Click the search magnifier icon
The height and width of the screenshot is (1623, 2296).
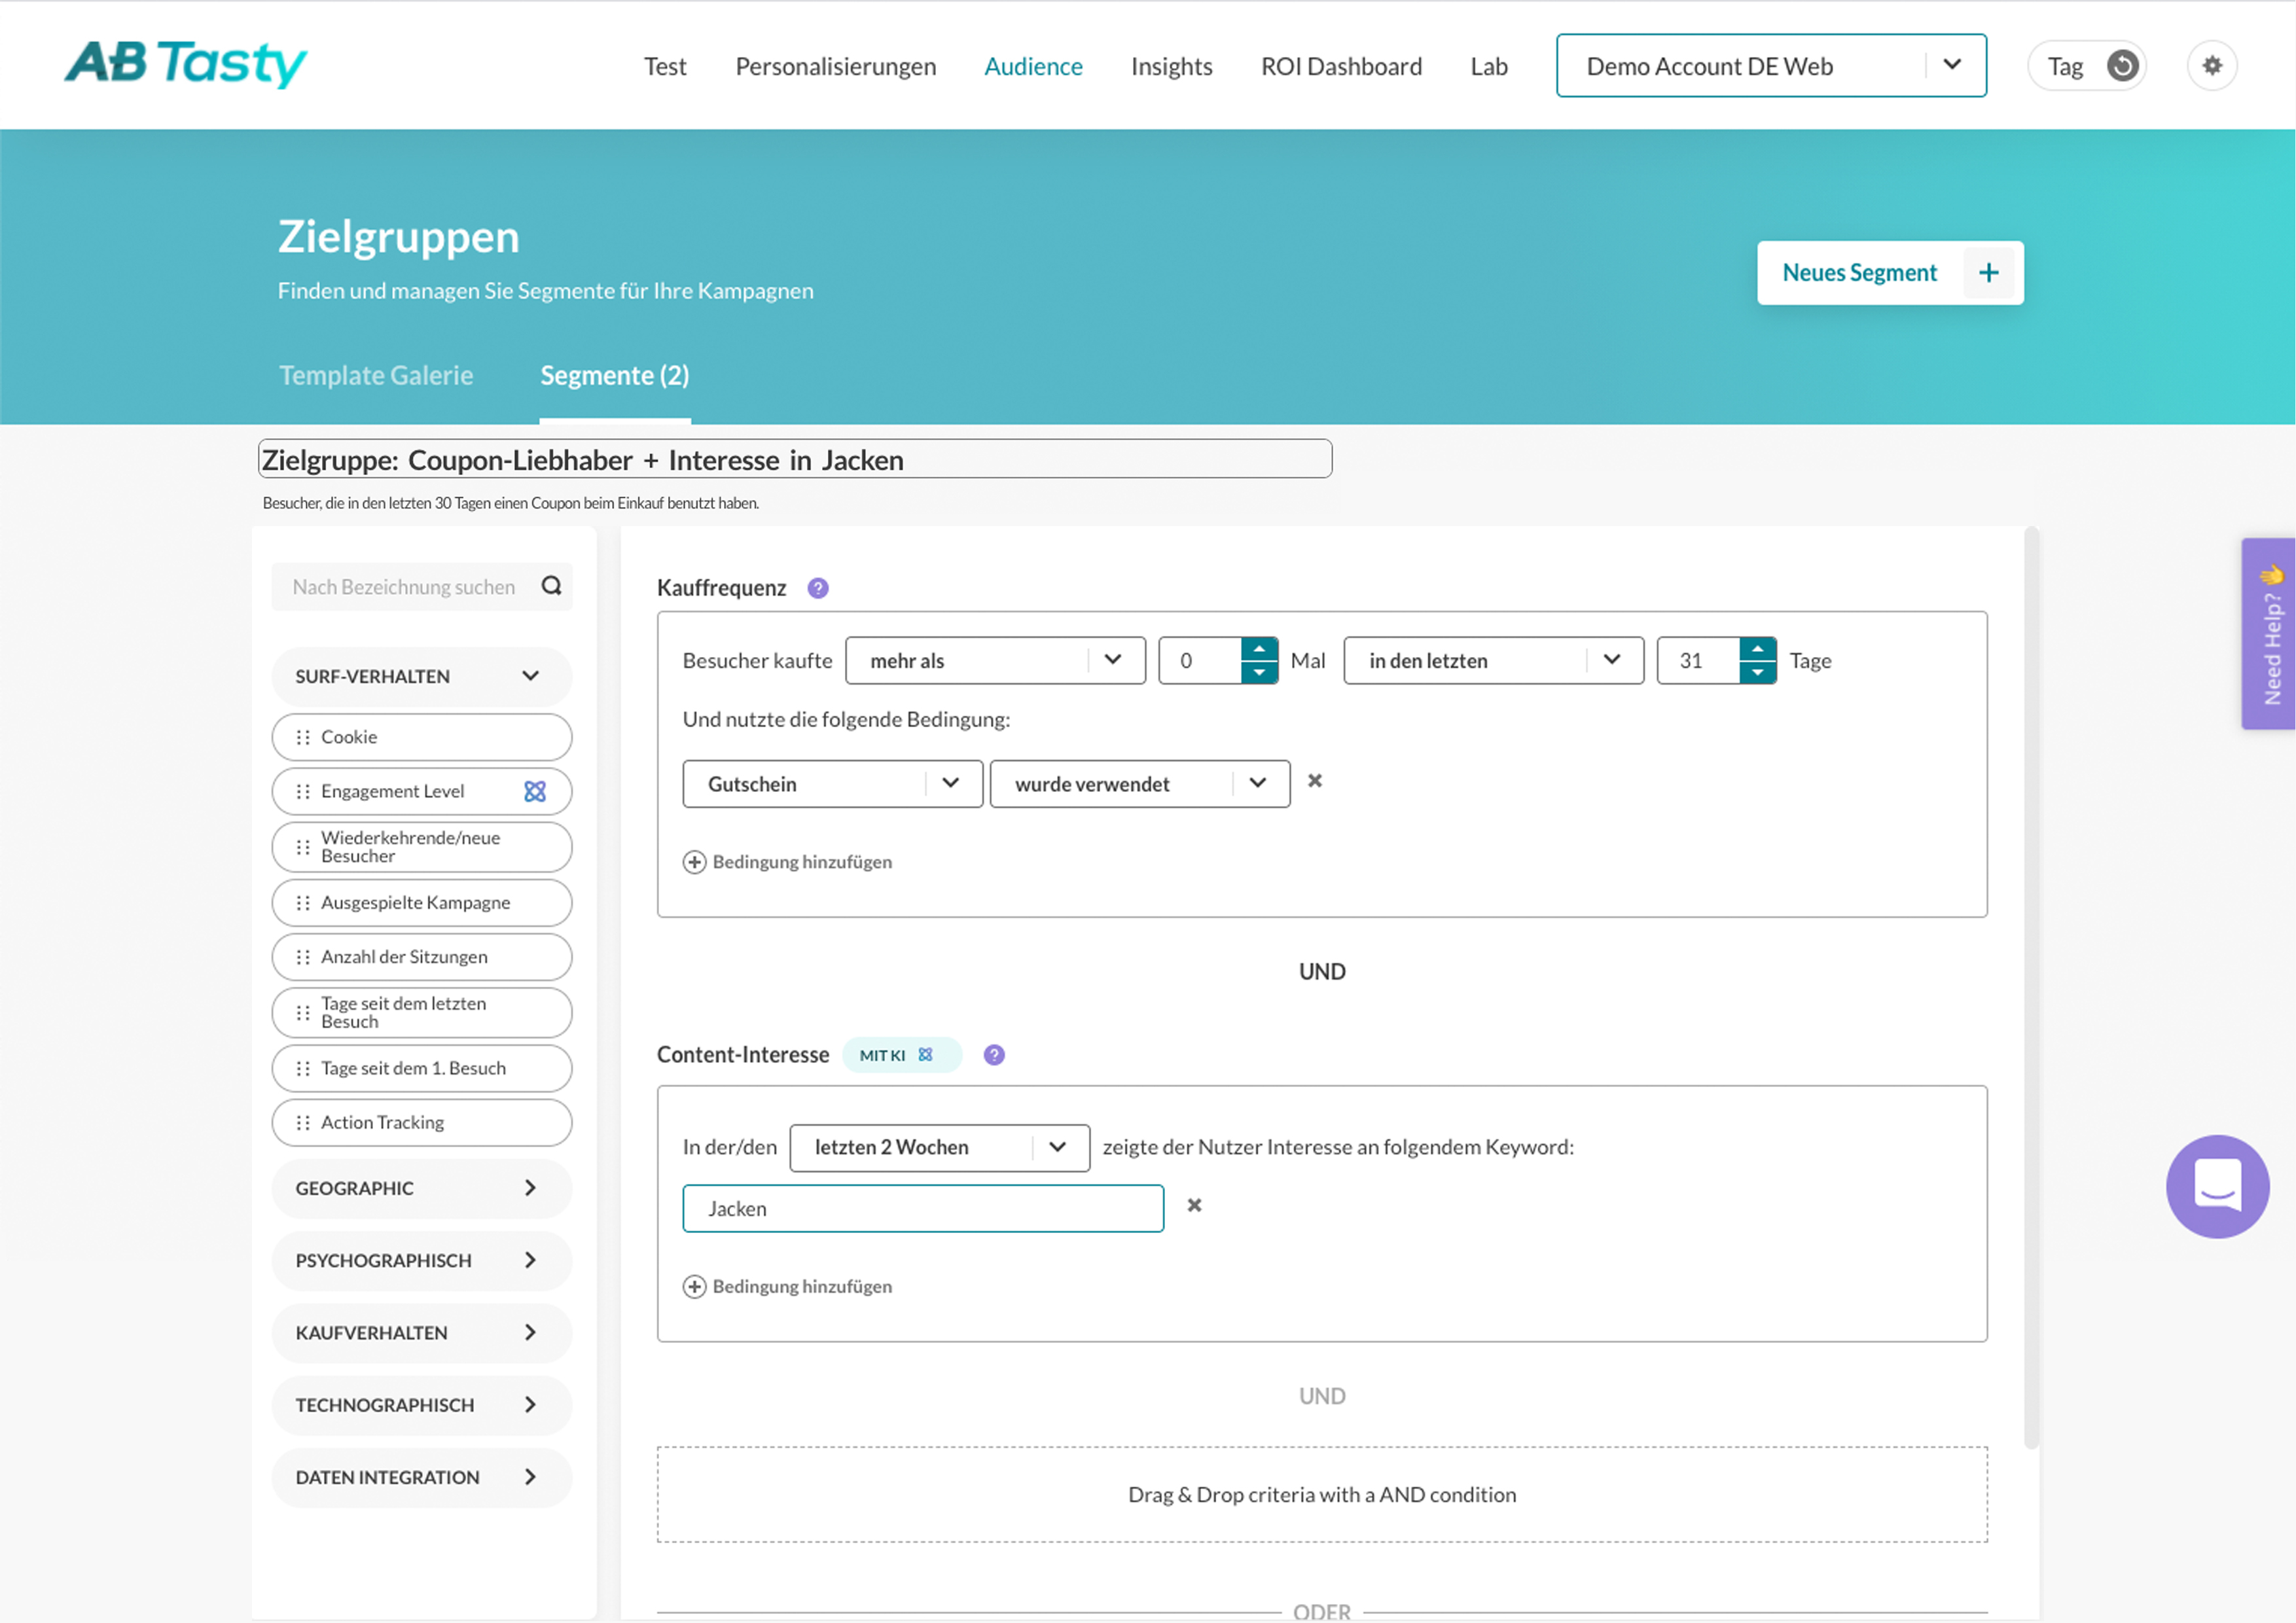(551, 586)
